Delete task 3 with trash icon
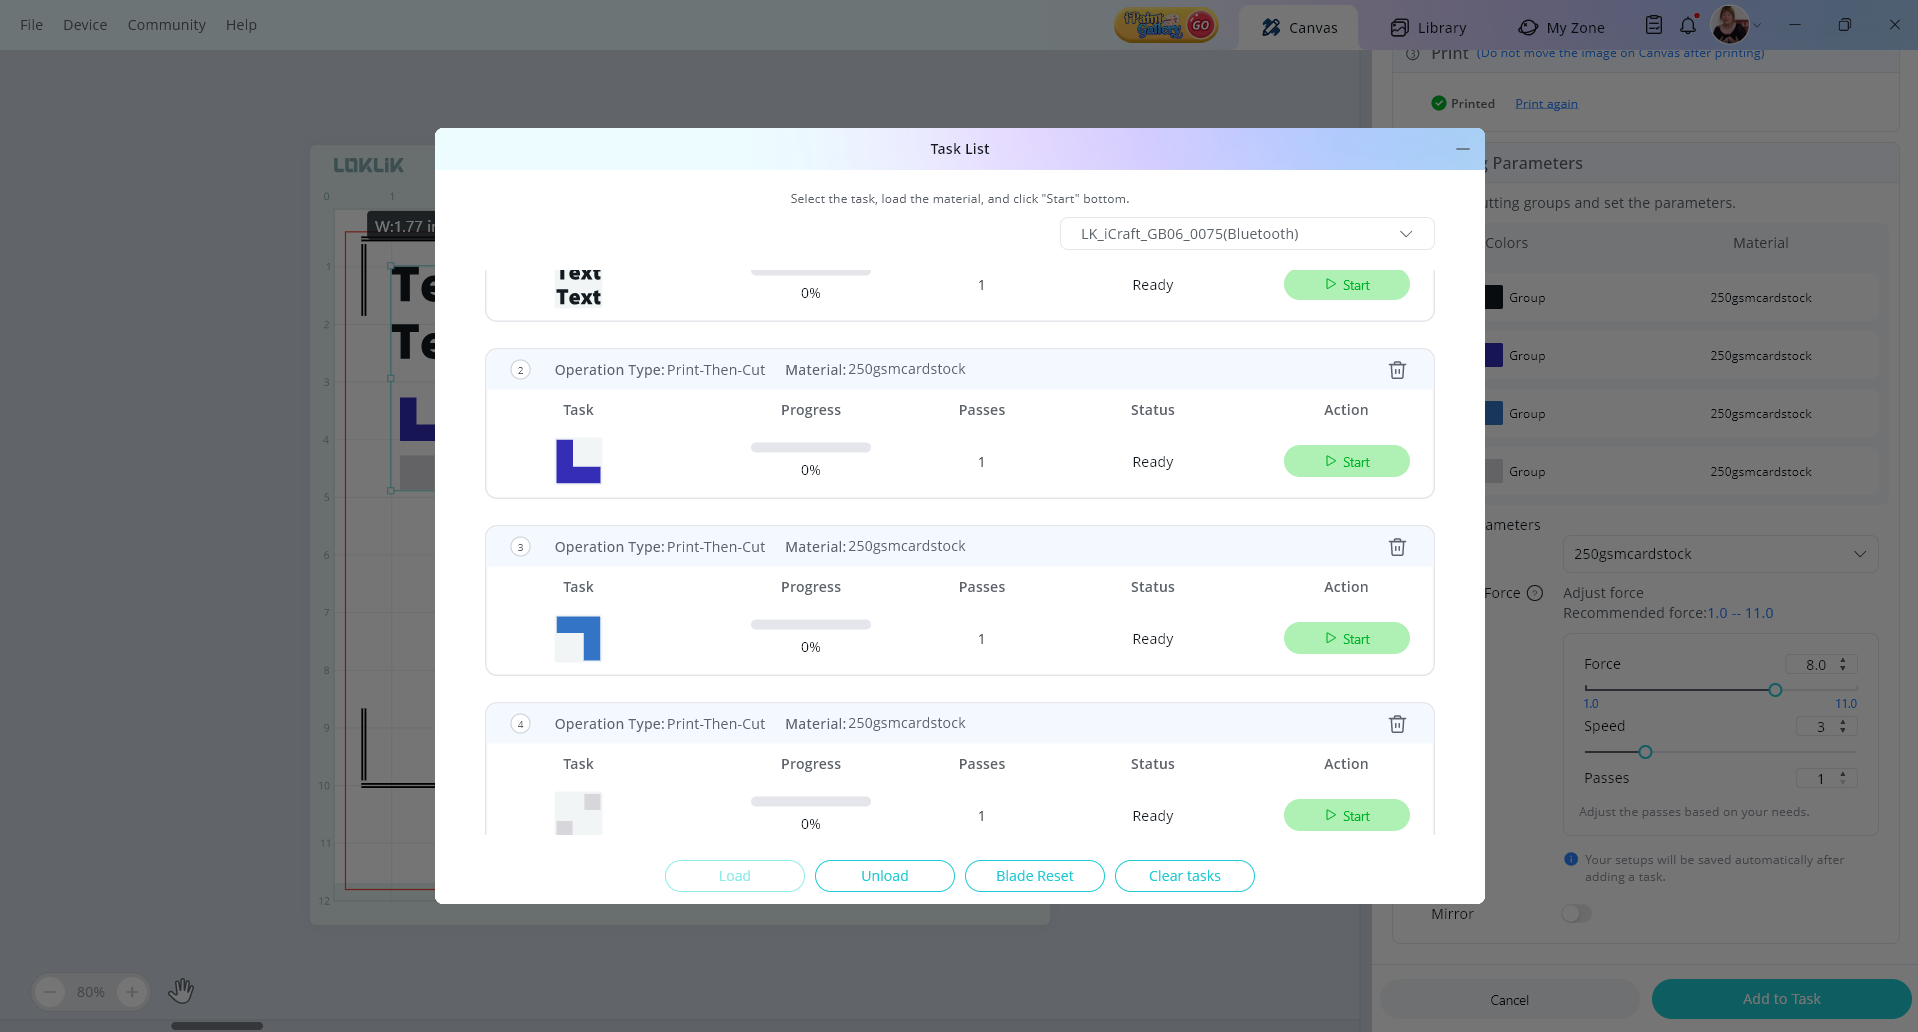The width and height of the screenshot is (1918, 1032). pos(1397,547)
